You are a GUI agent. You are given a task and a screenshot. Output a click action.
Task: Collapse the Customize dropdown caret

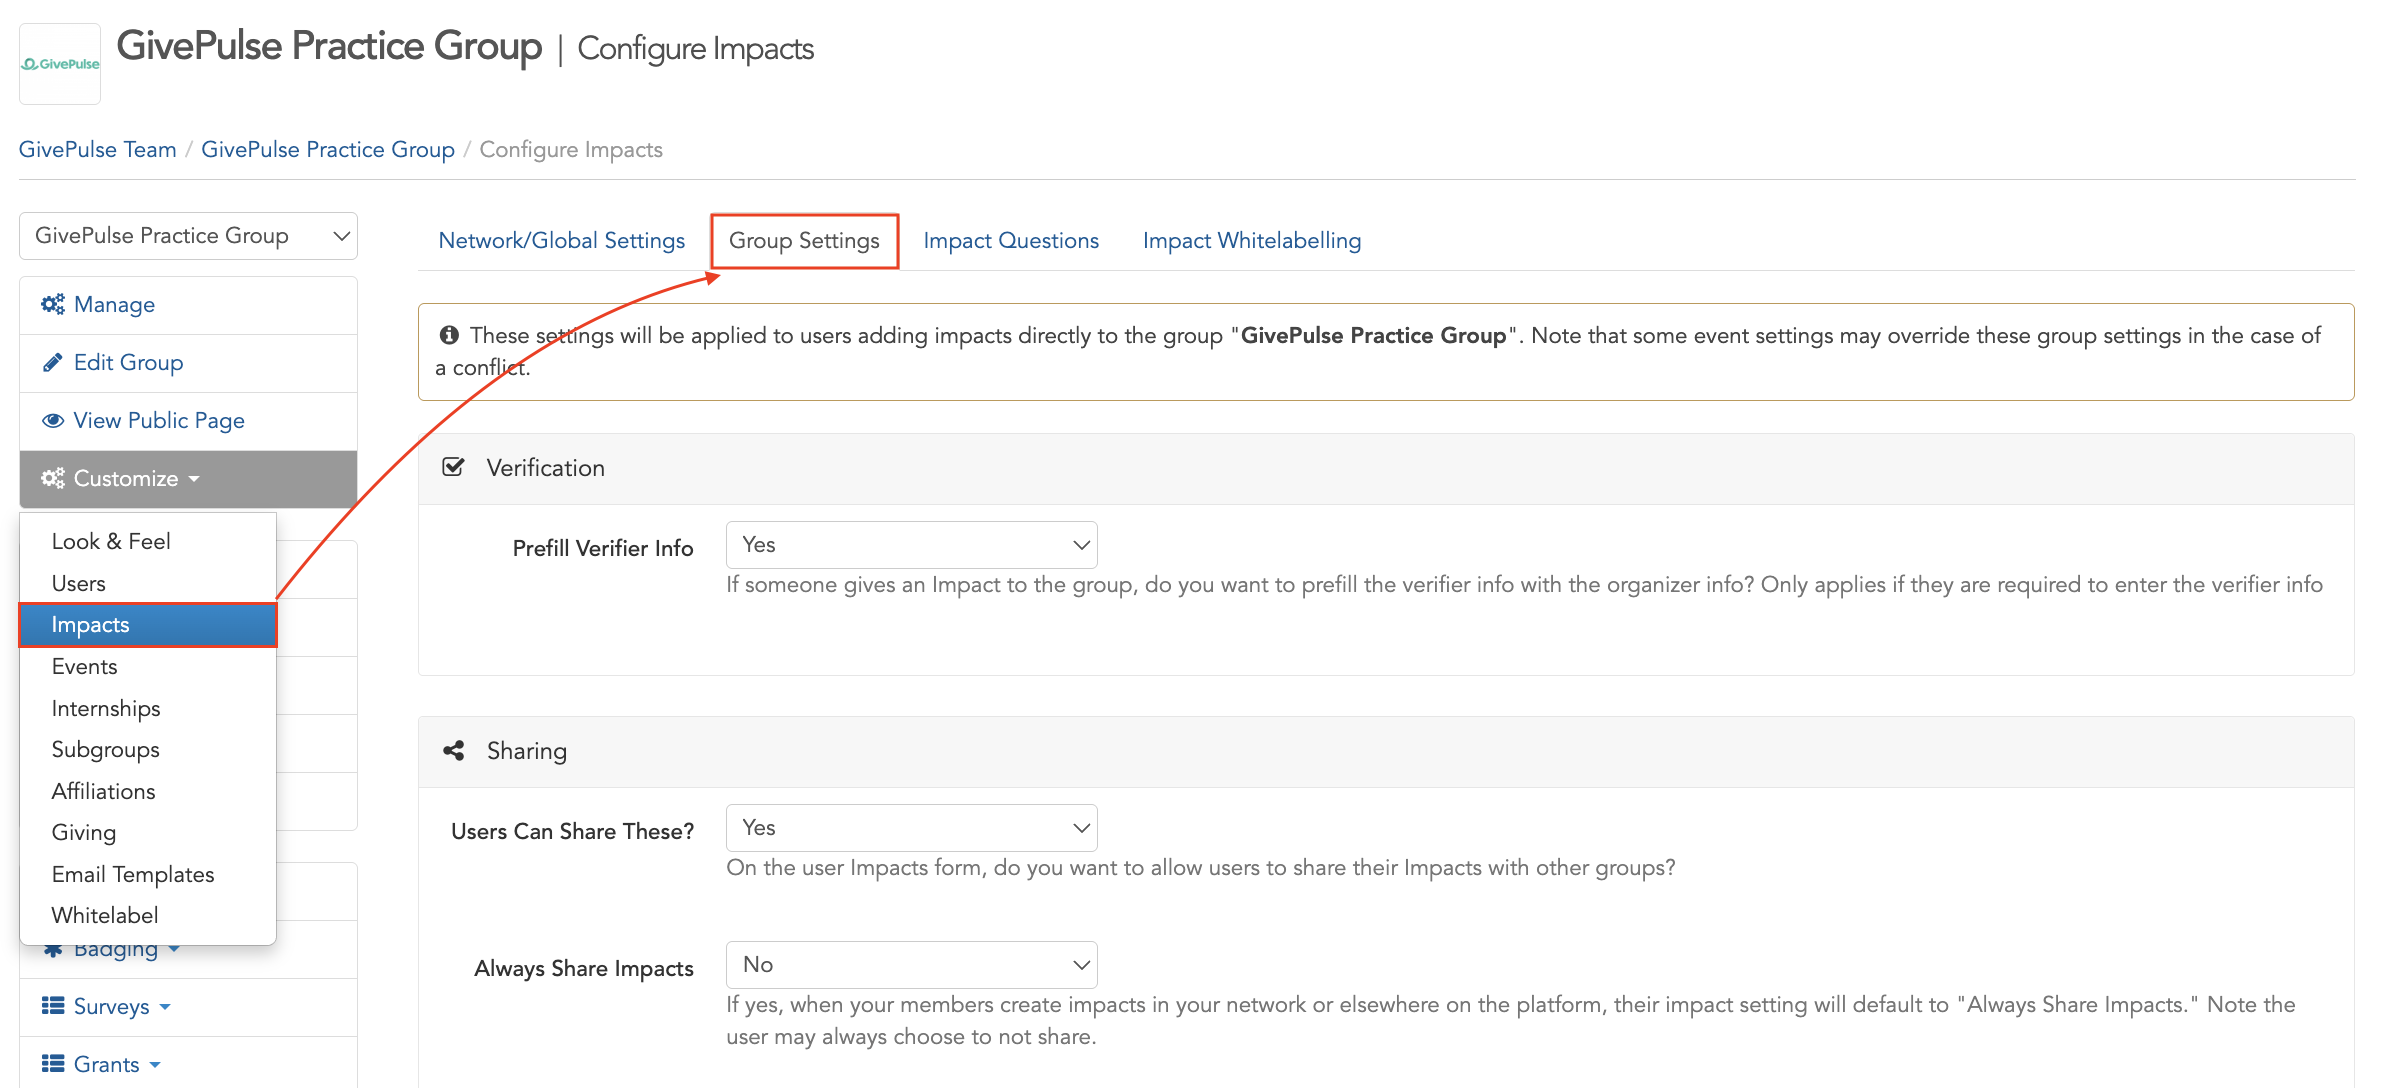tap(194, 479)
